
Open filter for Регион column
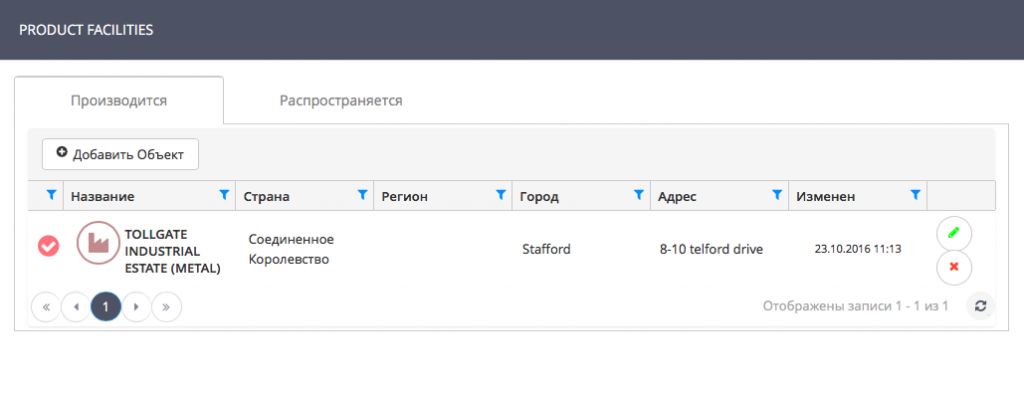[x=501, y=195]
